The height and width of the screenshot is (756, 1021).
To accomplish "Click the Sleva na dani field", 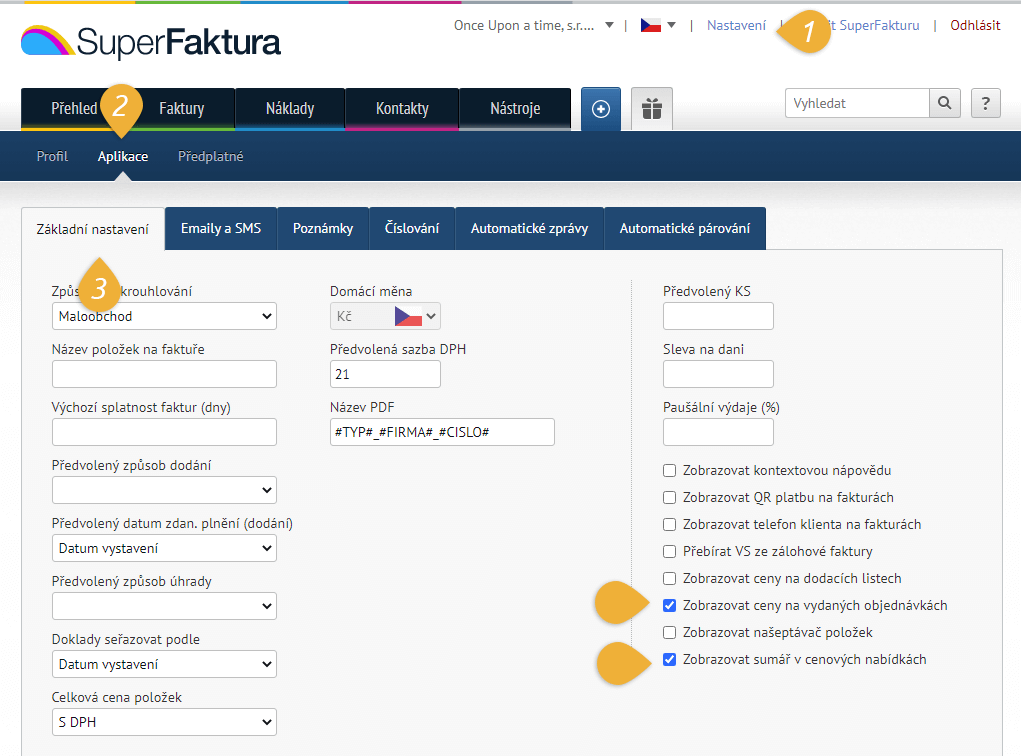I will click(x=718, y=374).
